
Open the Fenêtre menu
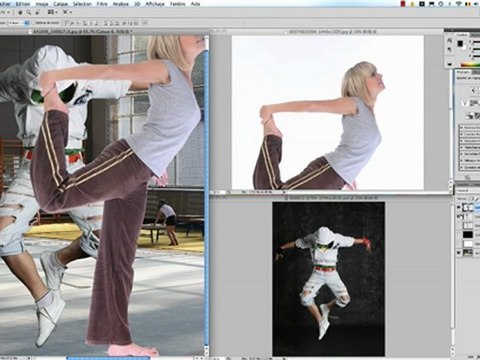[x=178, y=4]
